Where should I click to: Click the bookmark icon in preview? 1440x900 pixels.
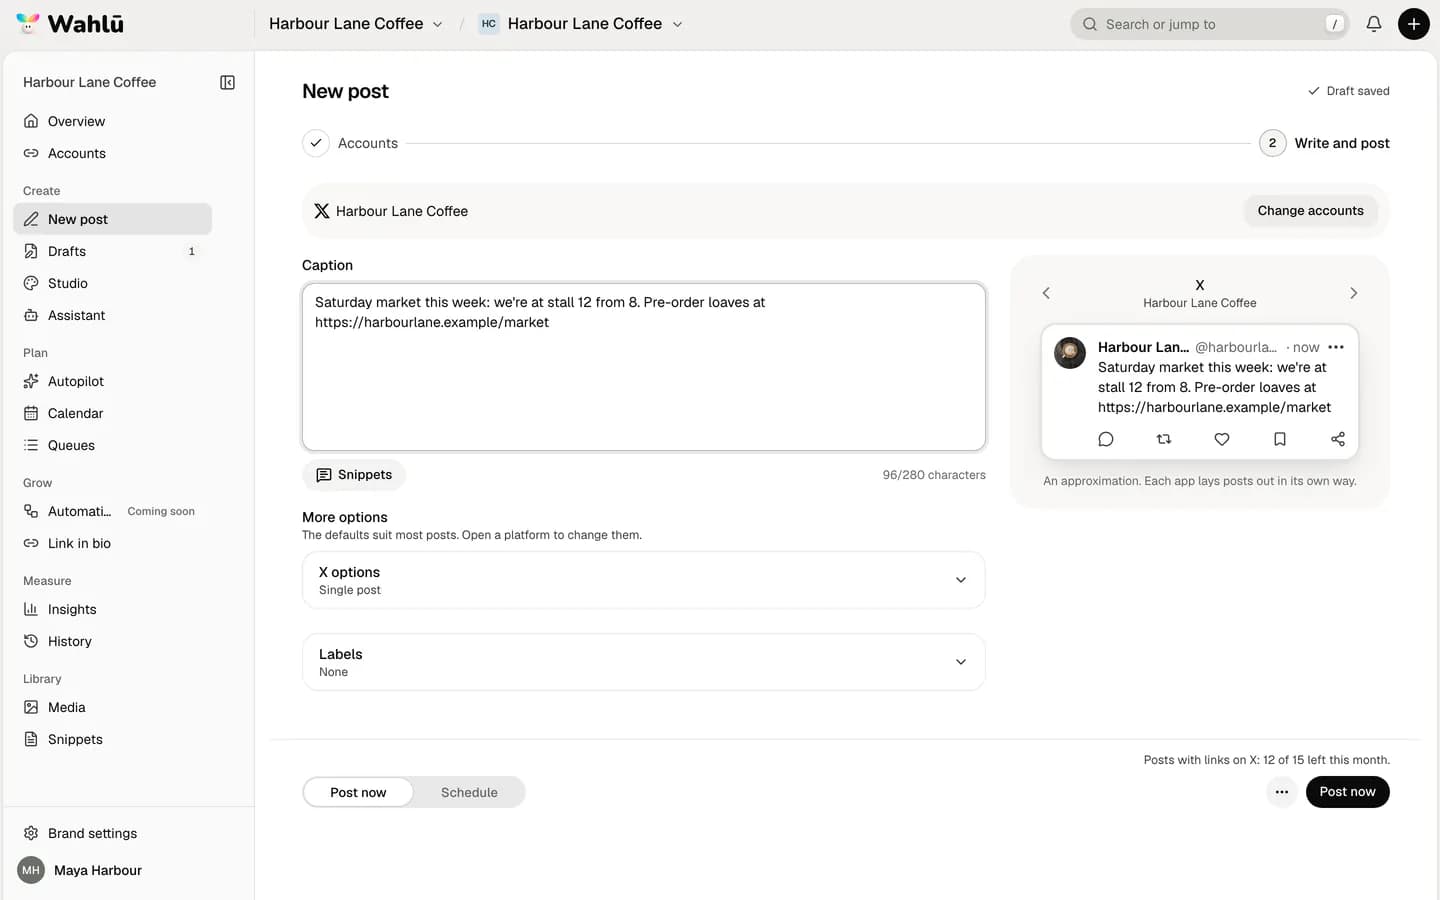pyautogui.click(x=1280, y=439)
